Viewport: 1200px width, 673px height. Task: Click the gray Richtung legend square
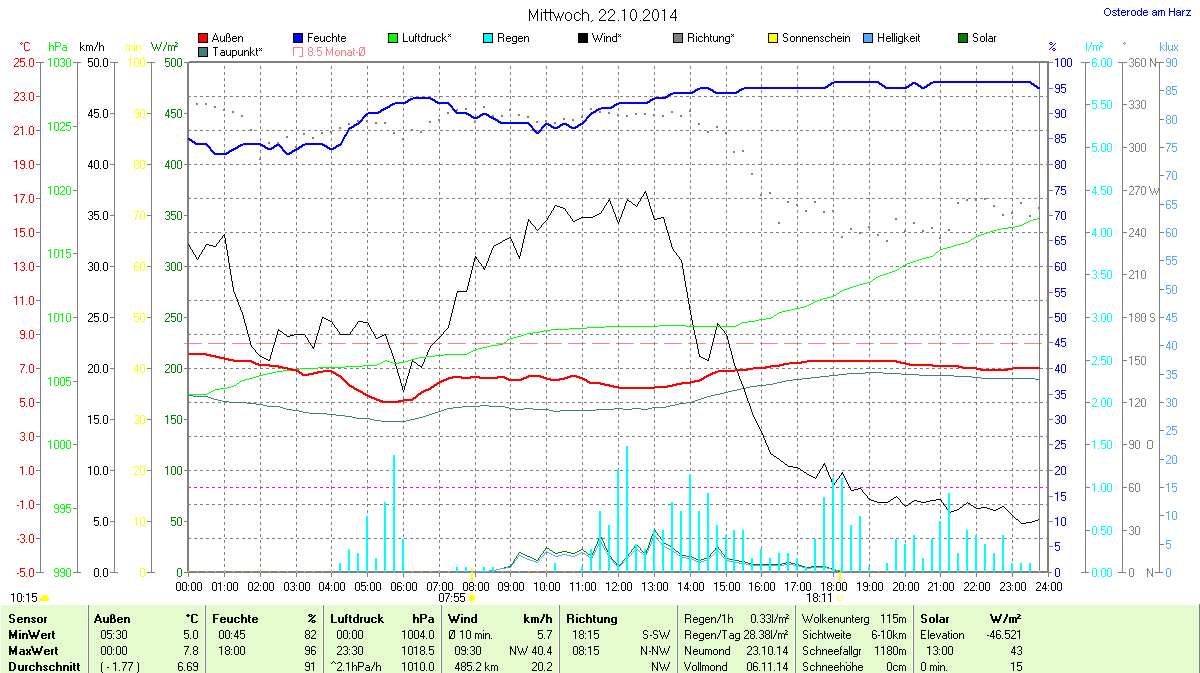click(678, 38)
